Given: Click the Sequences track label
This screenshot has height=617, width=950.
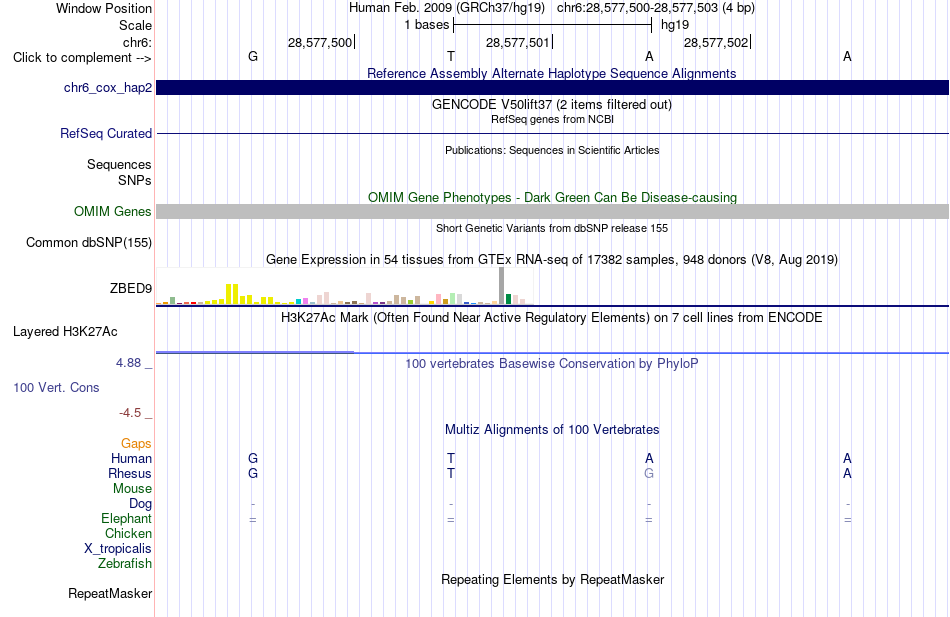Looking at the screenshot, I should click(x=119, y=164).
